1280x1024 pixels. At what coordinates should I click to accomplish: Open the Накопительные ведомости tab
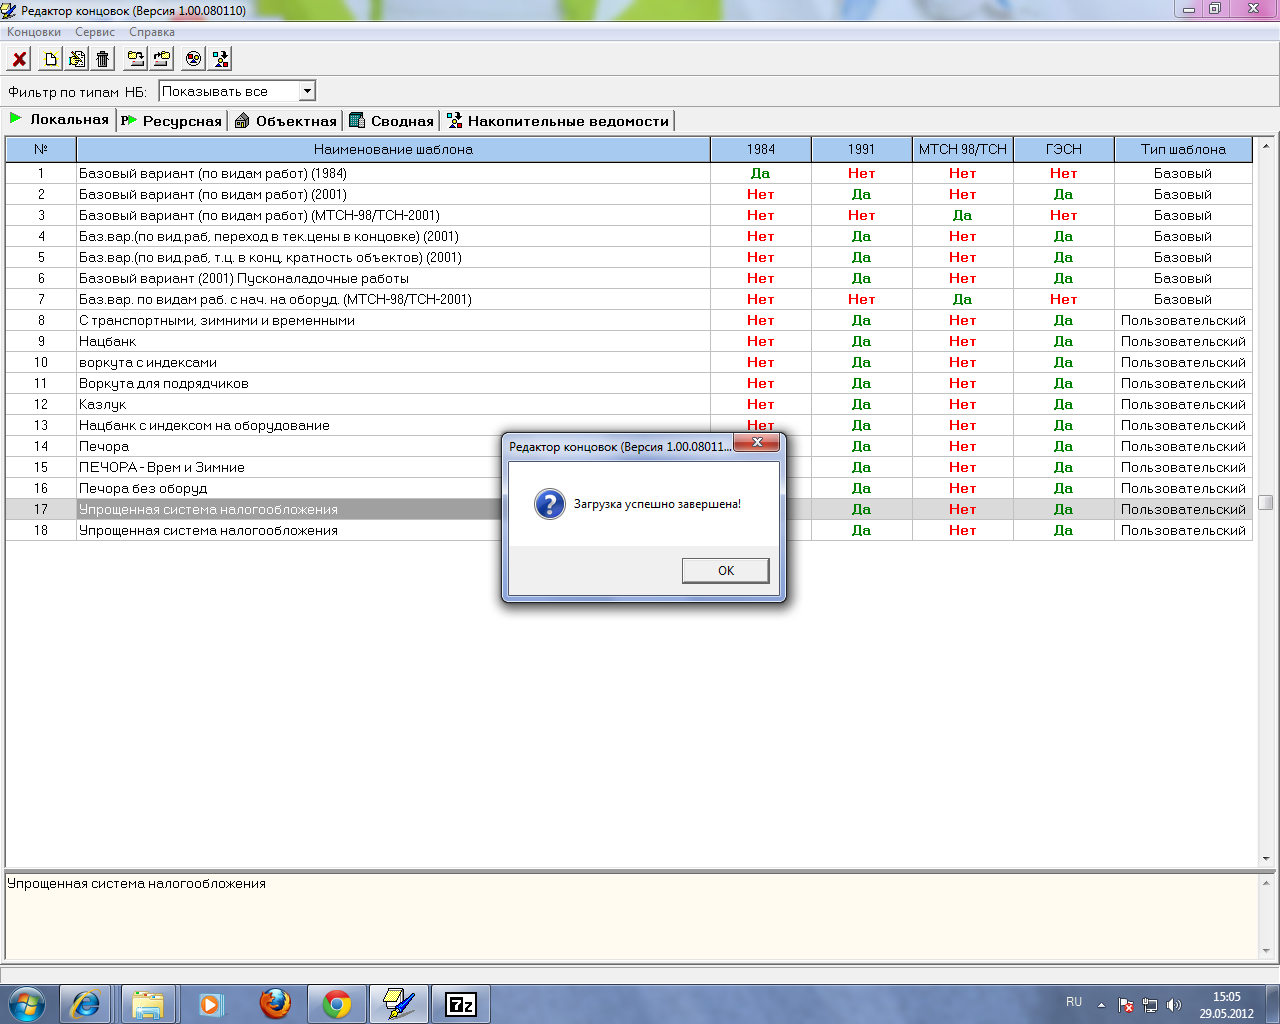point(558,121)
